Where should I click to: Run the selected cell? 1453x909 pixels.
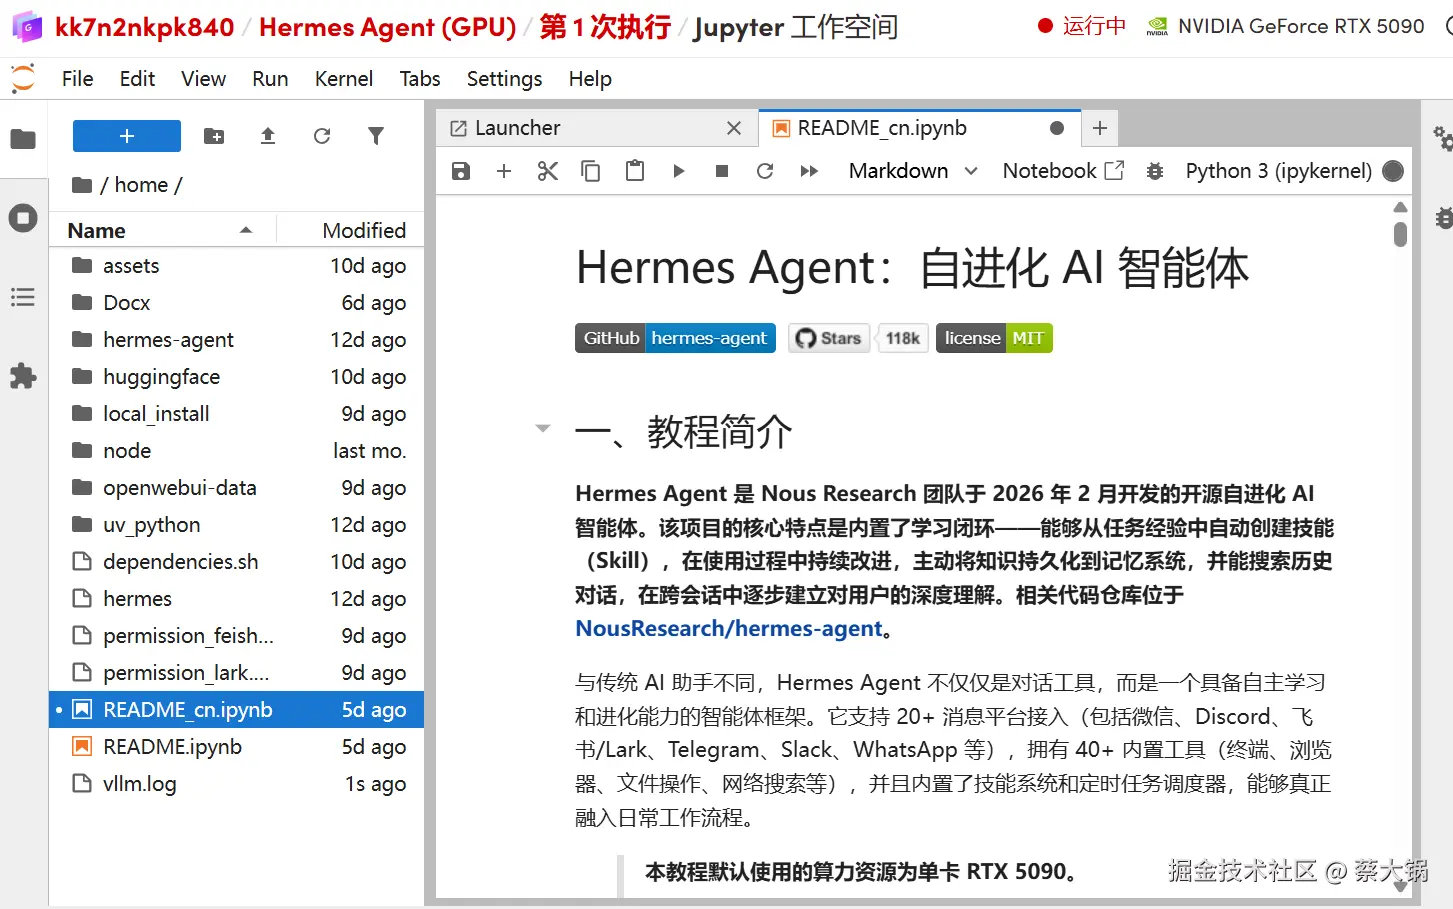[x=678, y=171]
